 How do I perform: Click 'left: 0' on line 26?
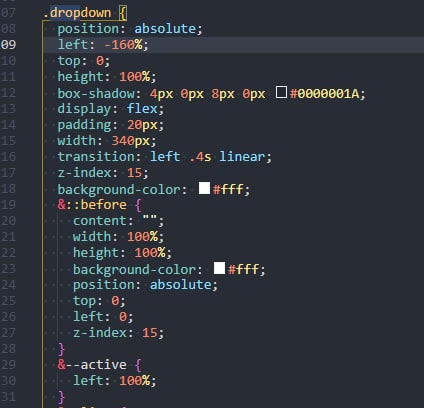100,317
